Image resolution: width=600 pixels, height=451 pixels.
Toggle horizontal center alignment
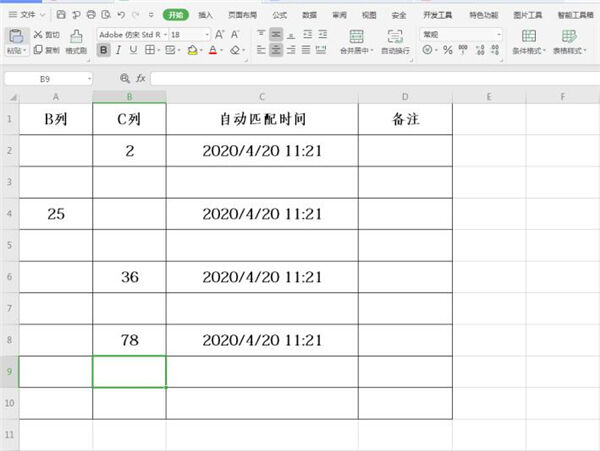point(276,50)
